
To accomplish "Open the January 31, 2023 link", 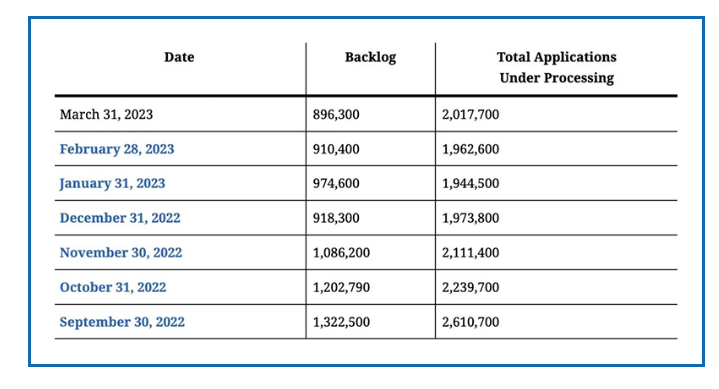I will coord(112,183).
